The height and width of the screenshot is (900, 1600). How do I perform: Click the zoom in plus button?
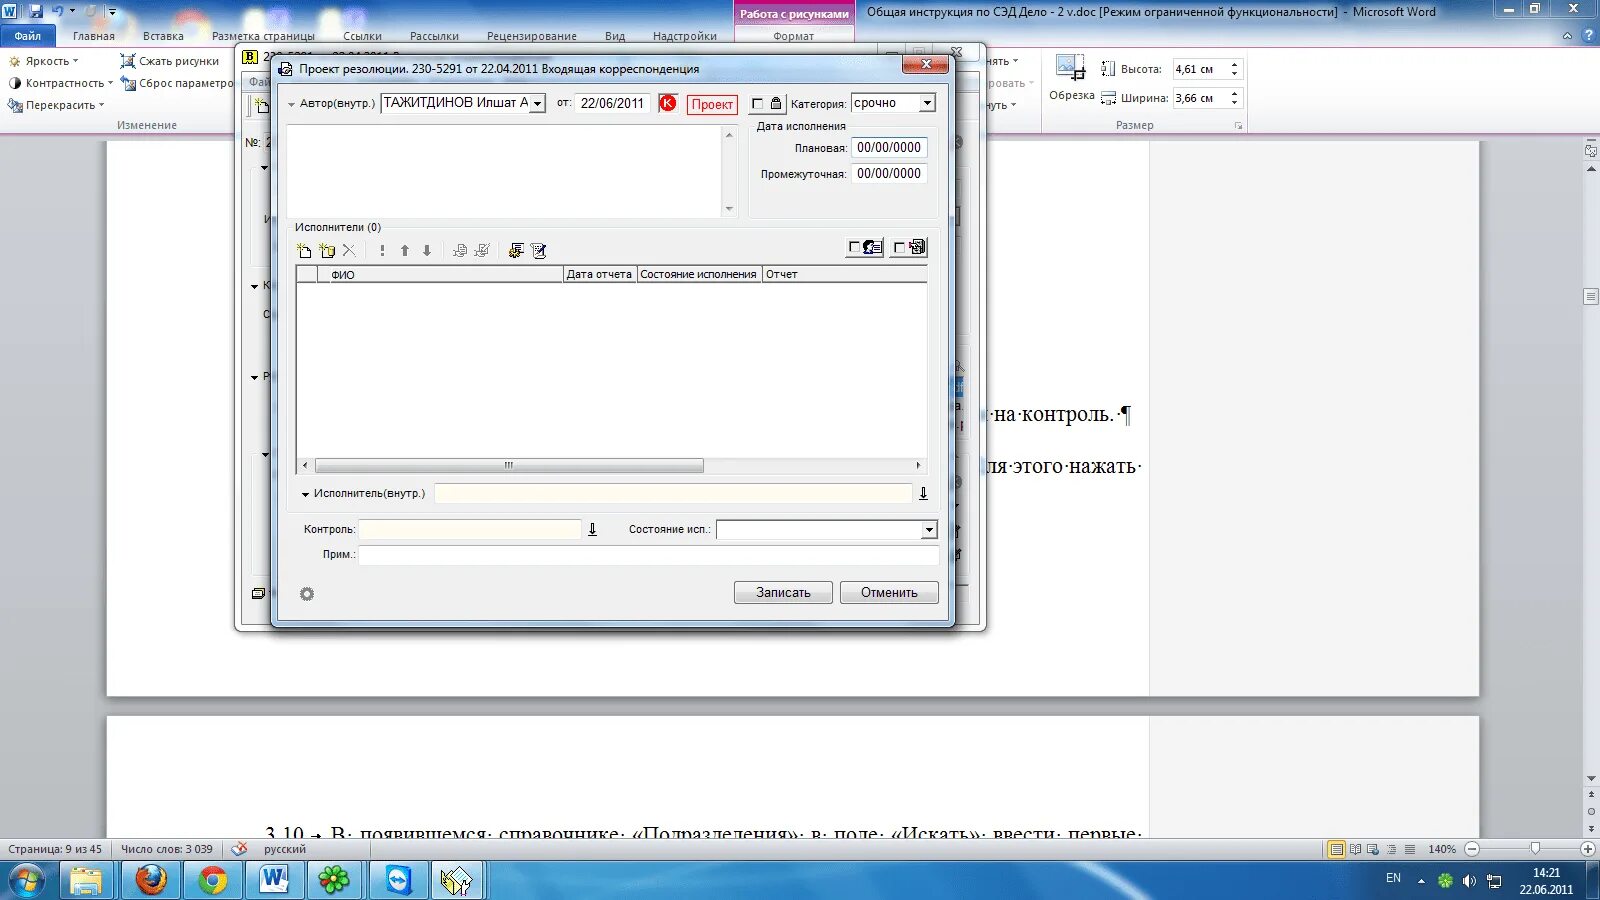[1588, 849]
